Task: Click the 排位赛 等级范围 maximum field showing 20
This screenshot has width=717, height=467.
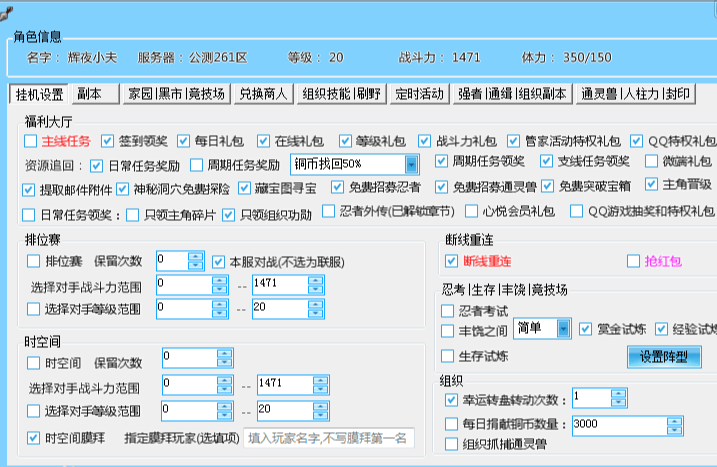Action: [x=288, y=309]
